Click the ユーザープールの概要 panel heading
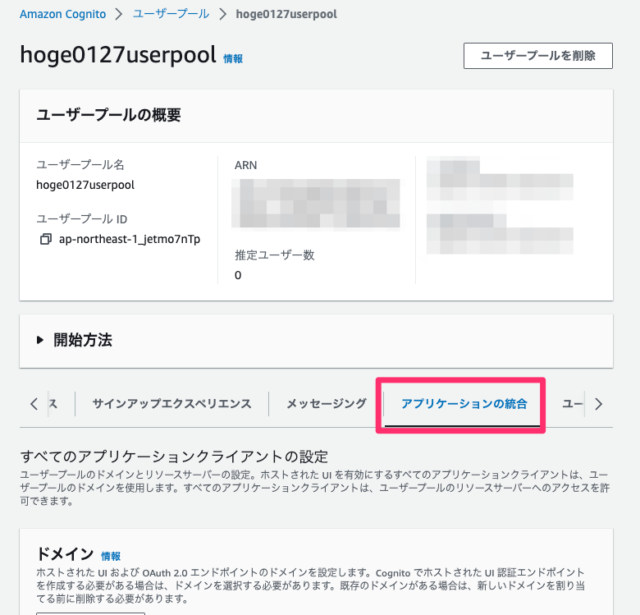Viewport: 640px width, 615px height. click(109, 115)
